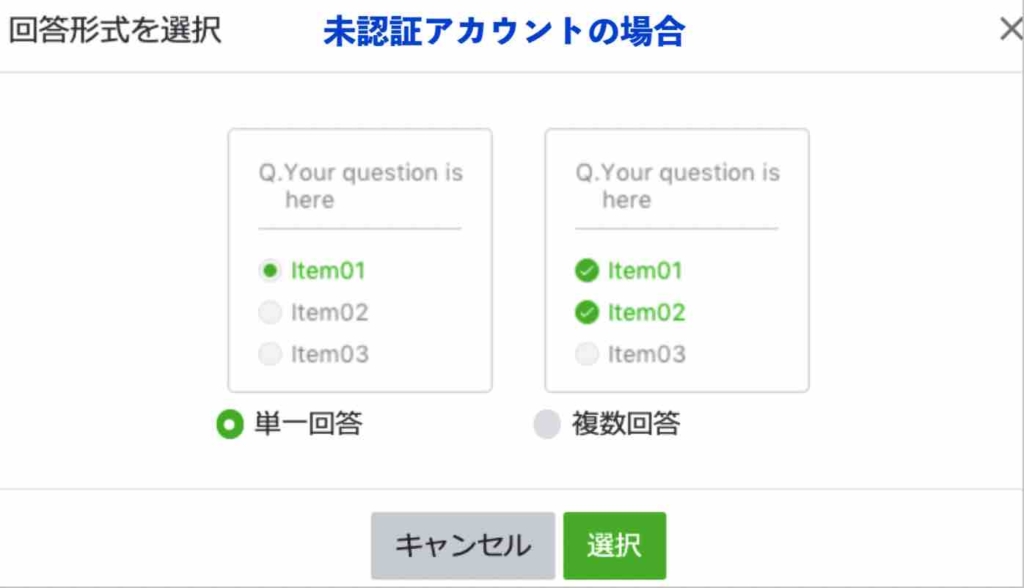This screenshot has height=588, width=1024.
Task: Click Item01 radio icon in single-answer preview
Action: 270,270
